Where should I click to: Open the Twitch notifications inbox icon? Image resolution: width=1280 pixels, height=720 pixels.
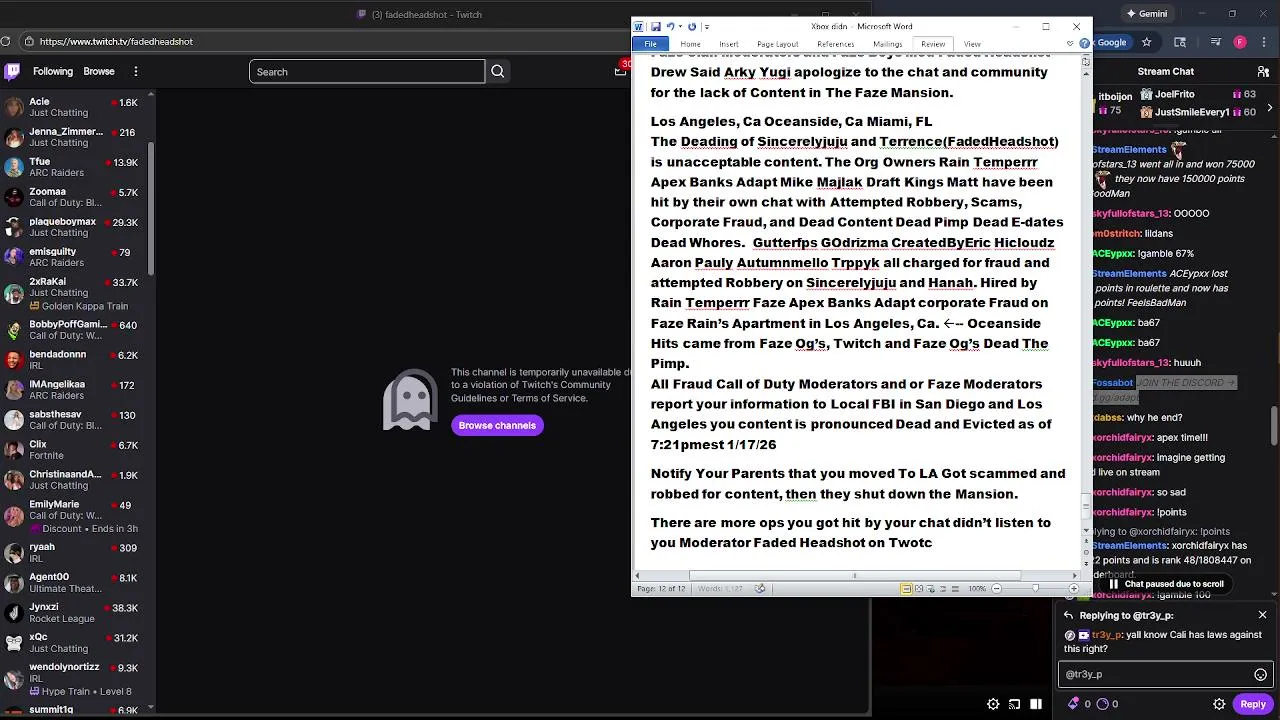[622, 70]
